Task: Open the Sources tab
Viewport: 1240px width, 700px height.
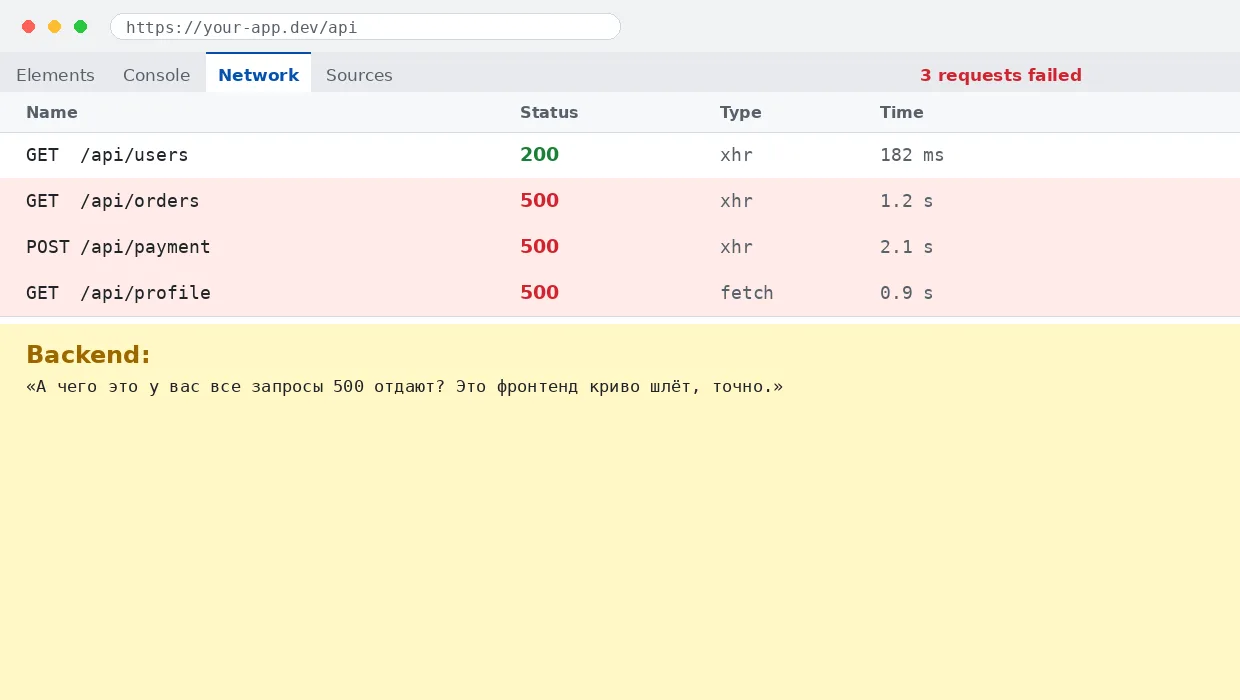Action: pyautogui.click(x=359, y=75)
